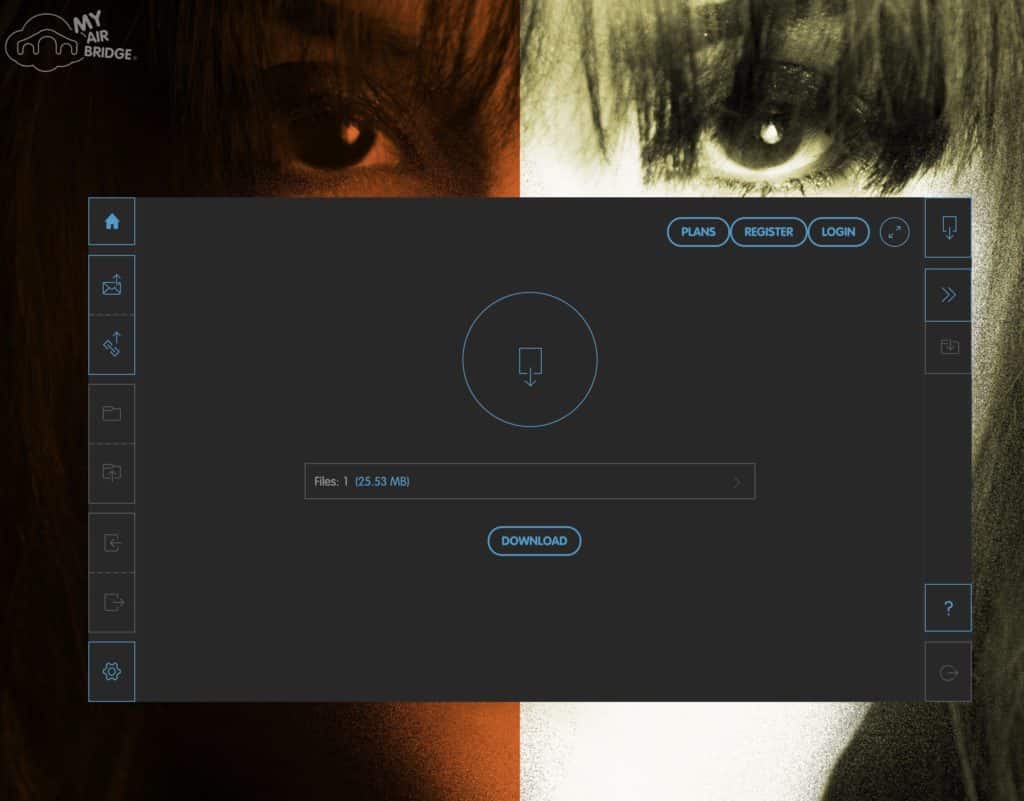Click the logout icon at bottom right

click(948, 672)
